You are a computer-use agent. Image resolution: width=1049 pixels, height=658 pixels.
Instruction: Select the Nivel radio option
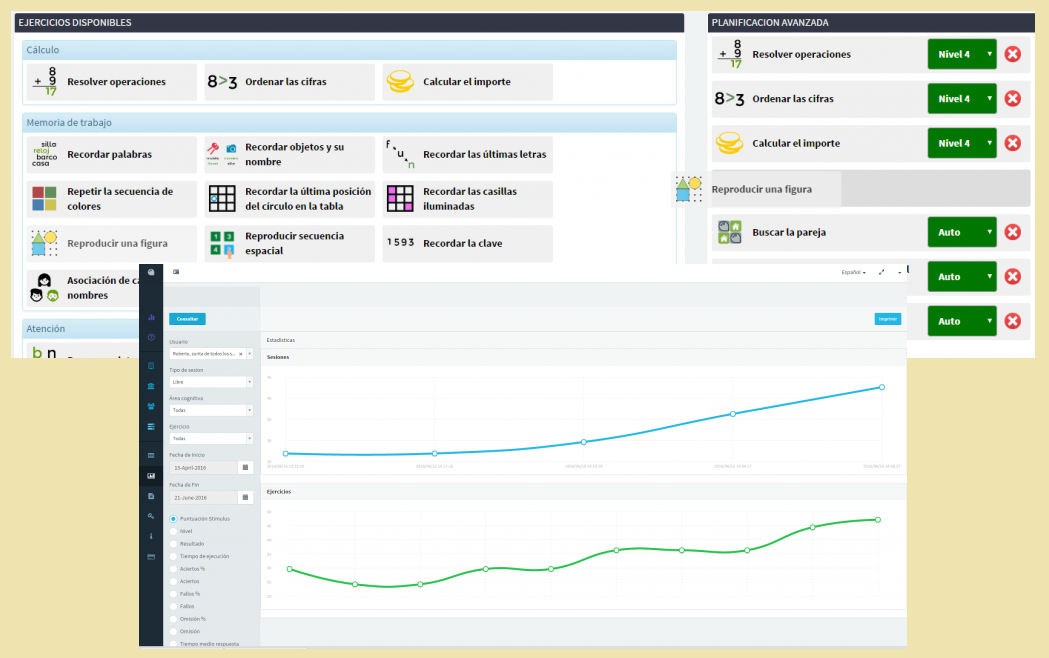[173, 531]
